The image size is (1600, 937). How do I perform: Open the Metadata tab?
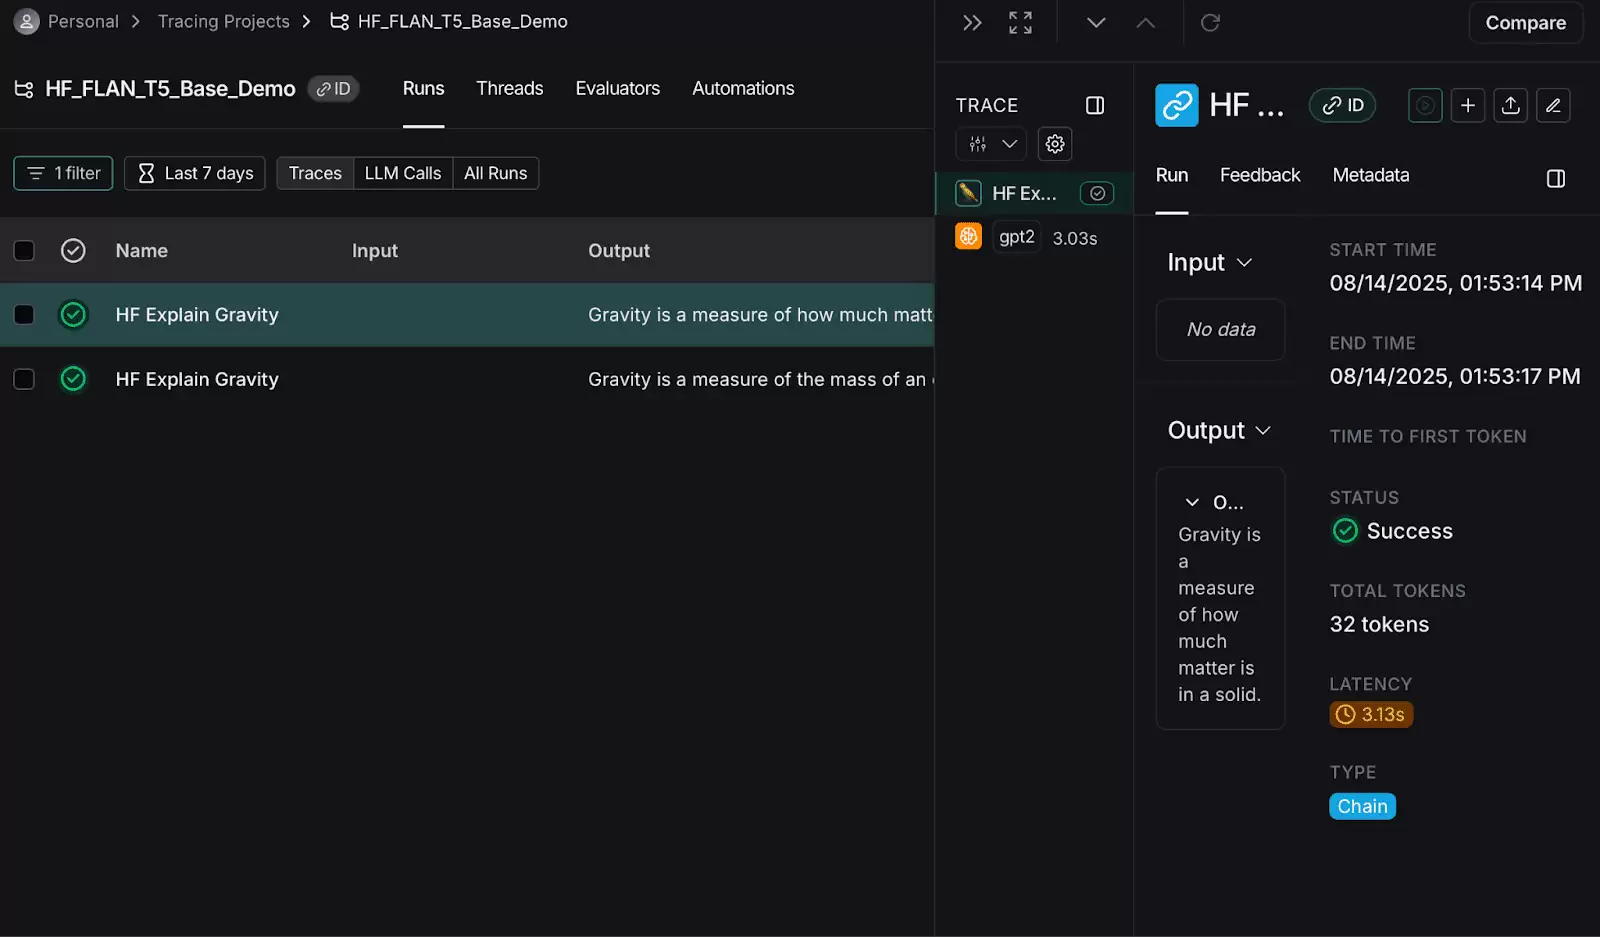pos(1370,175)
